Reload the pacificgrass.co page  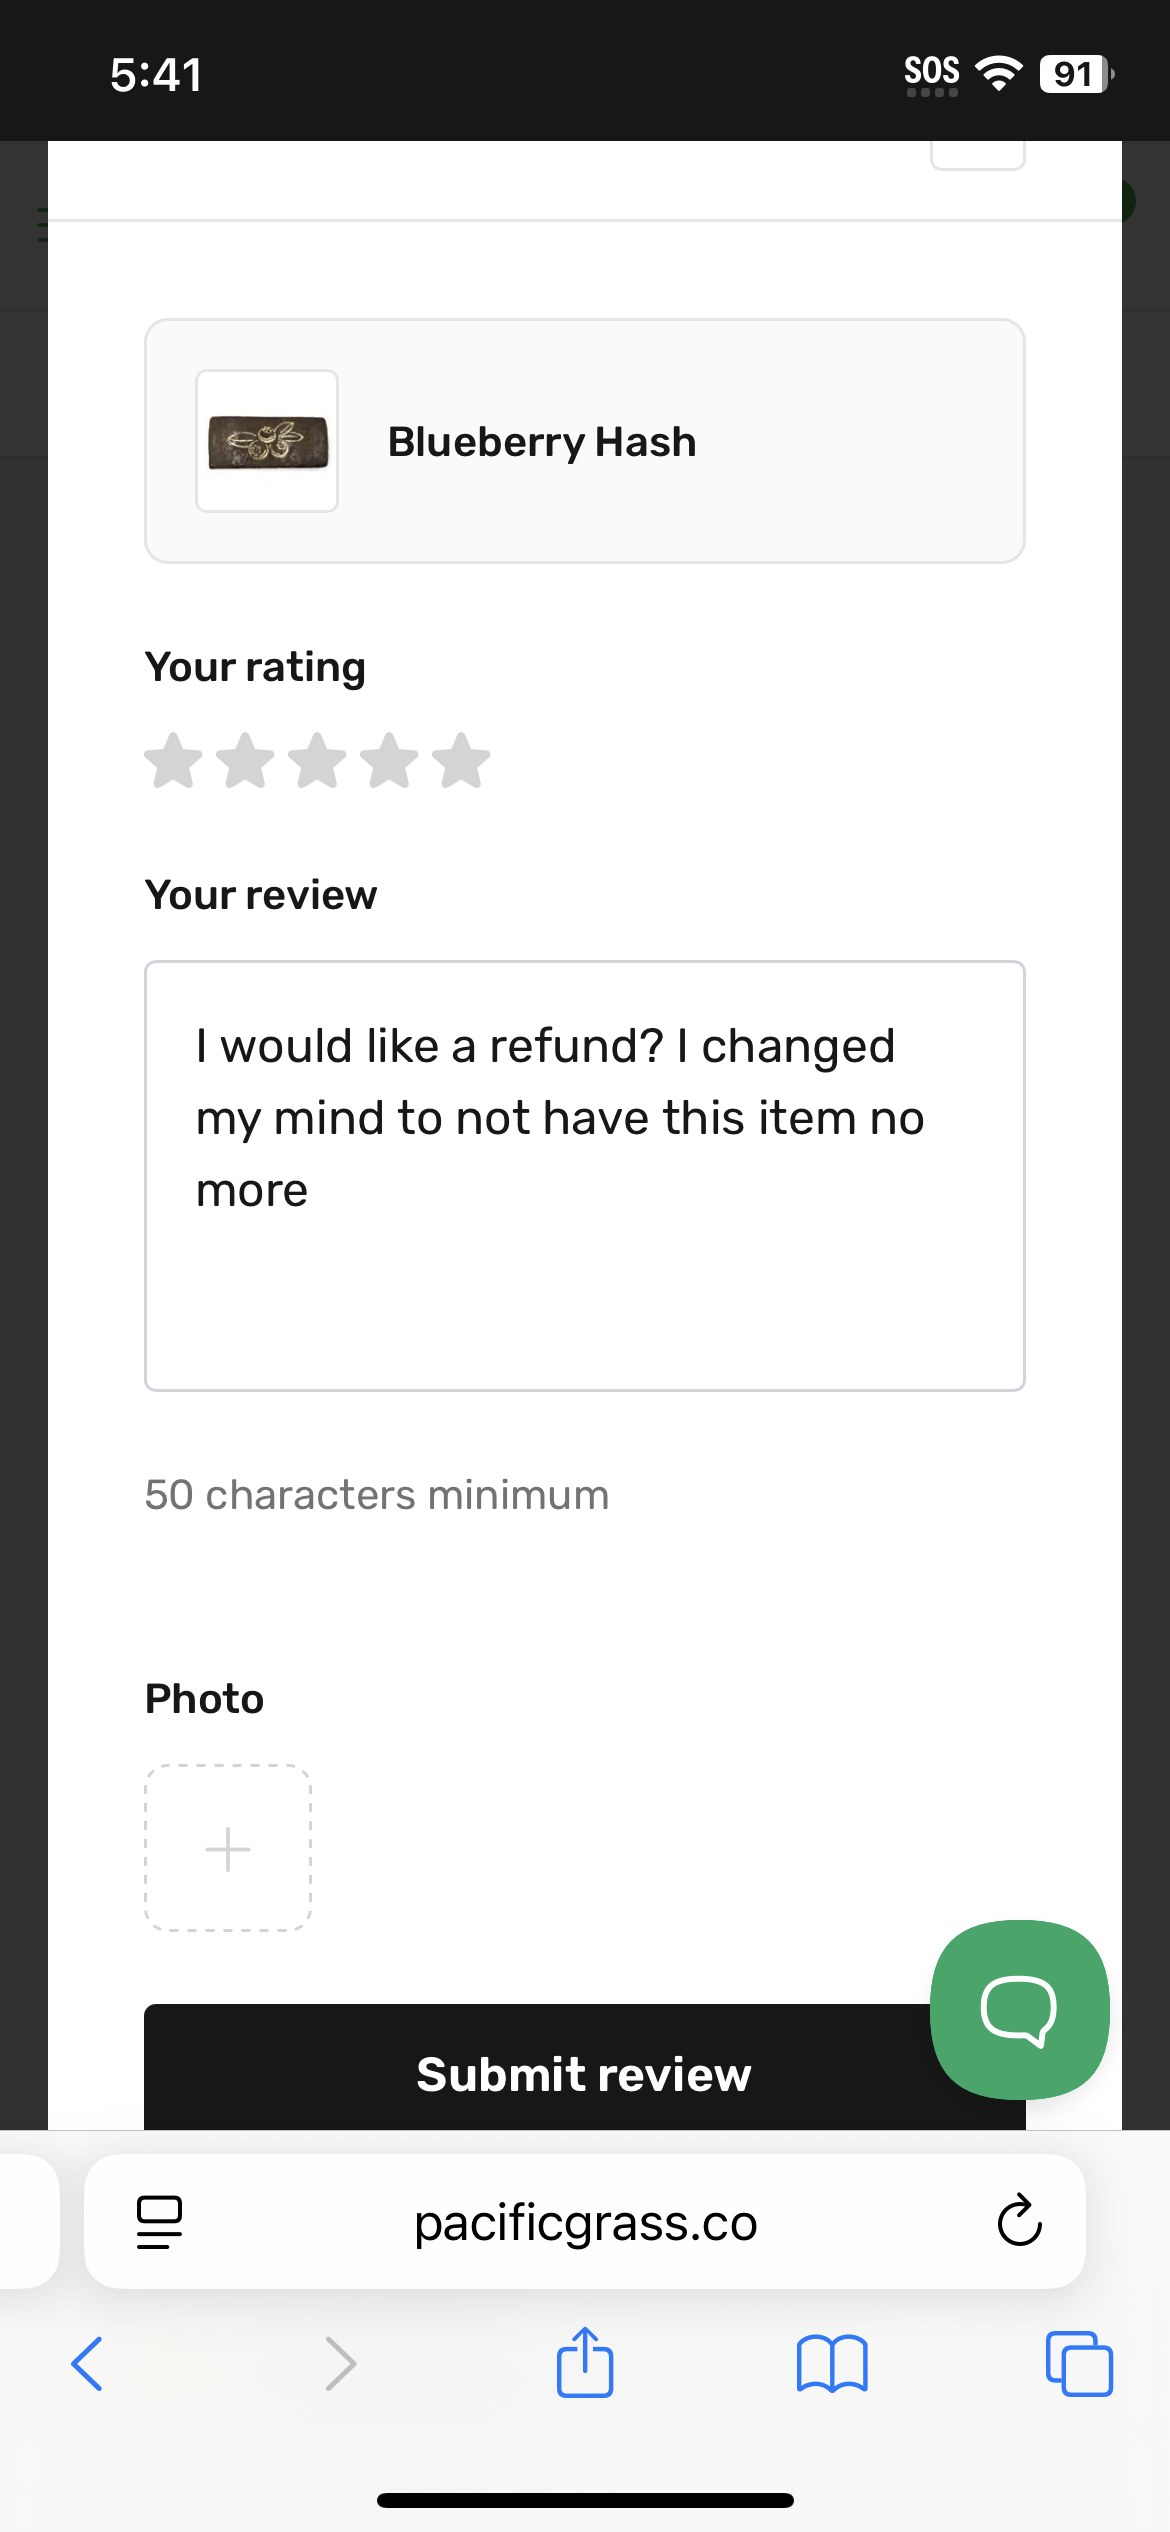pyautogui.click(x=1019, y=2221)
